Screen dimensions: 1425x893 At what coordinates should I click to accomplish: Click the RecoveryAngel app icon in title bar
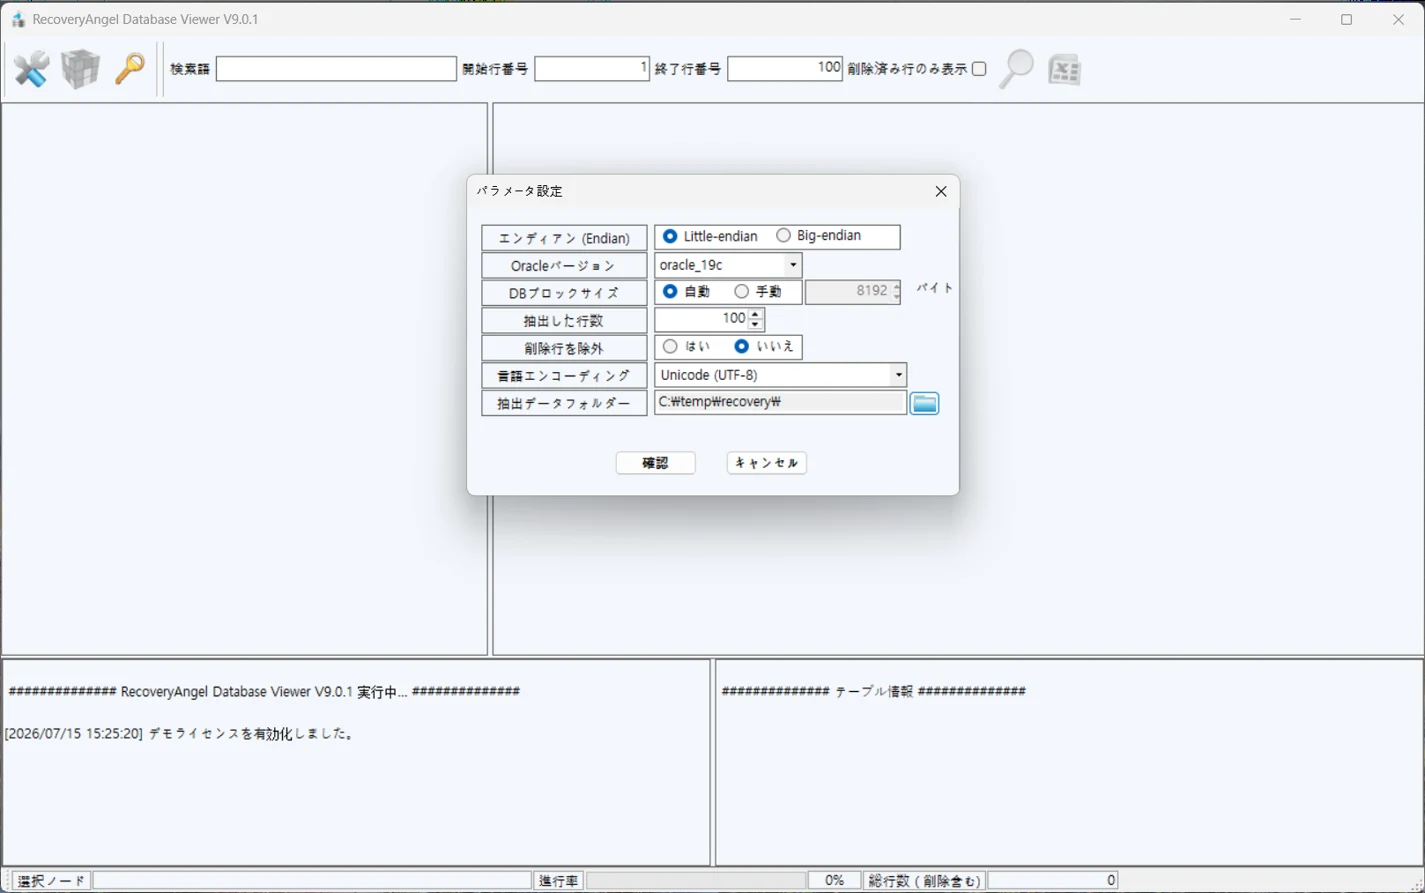17,19
